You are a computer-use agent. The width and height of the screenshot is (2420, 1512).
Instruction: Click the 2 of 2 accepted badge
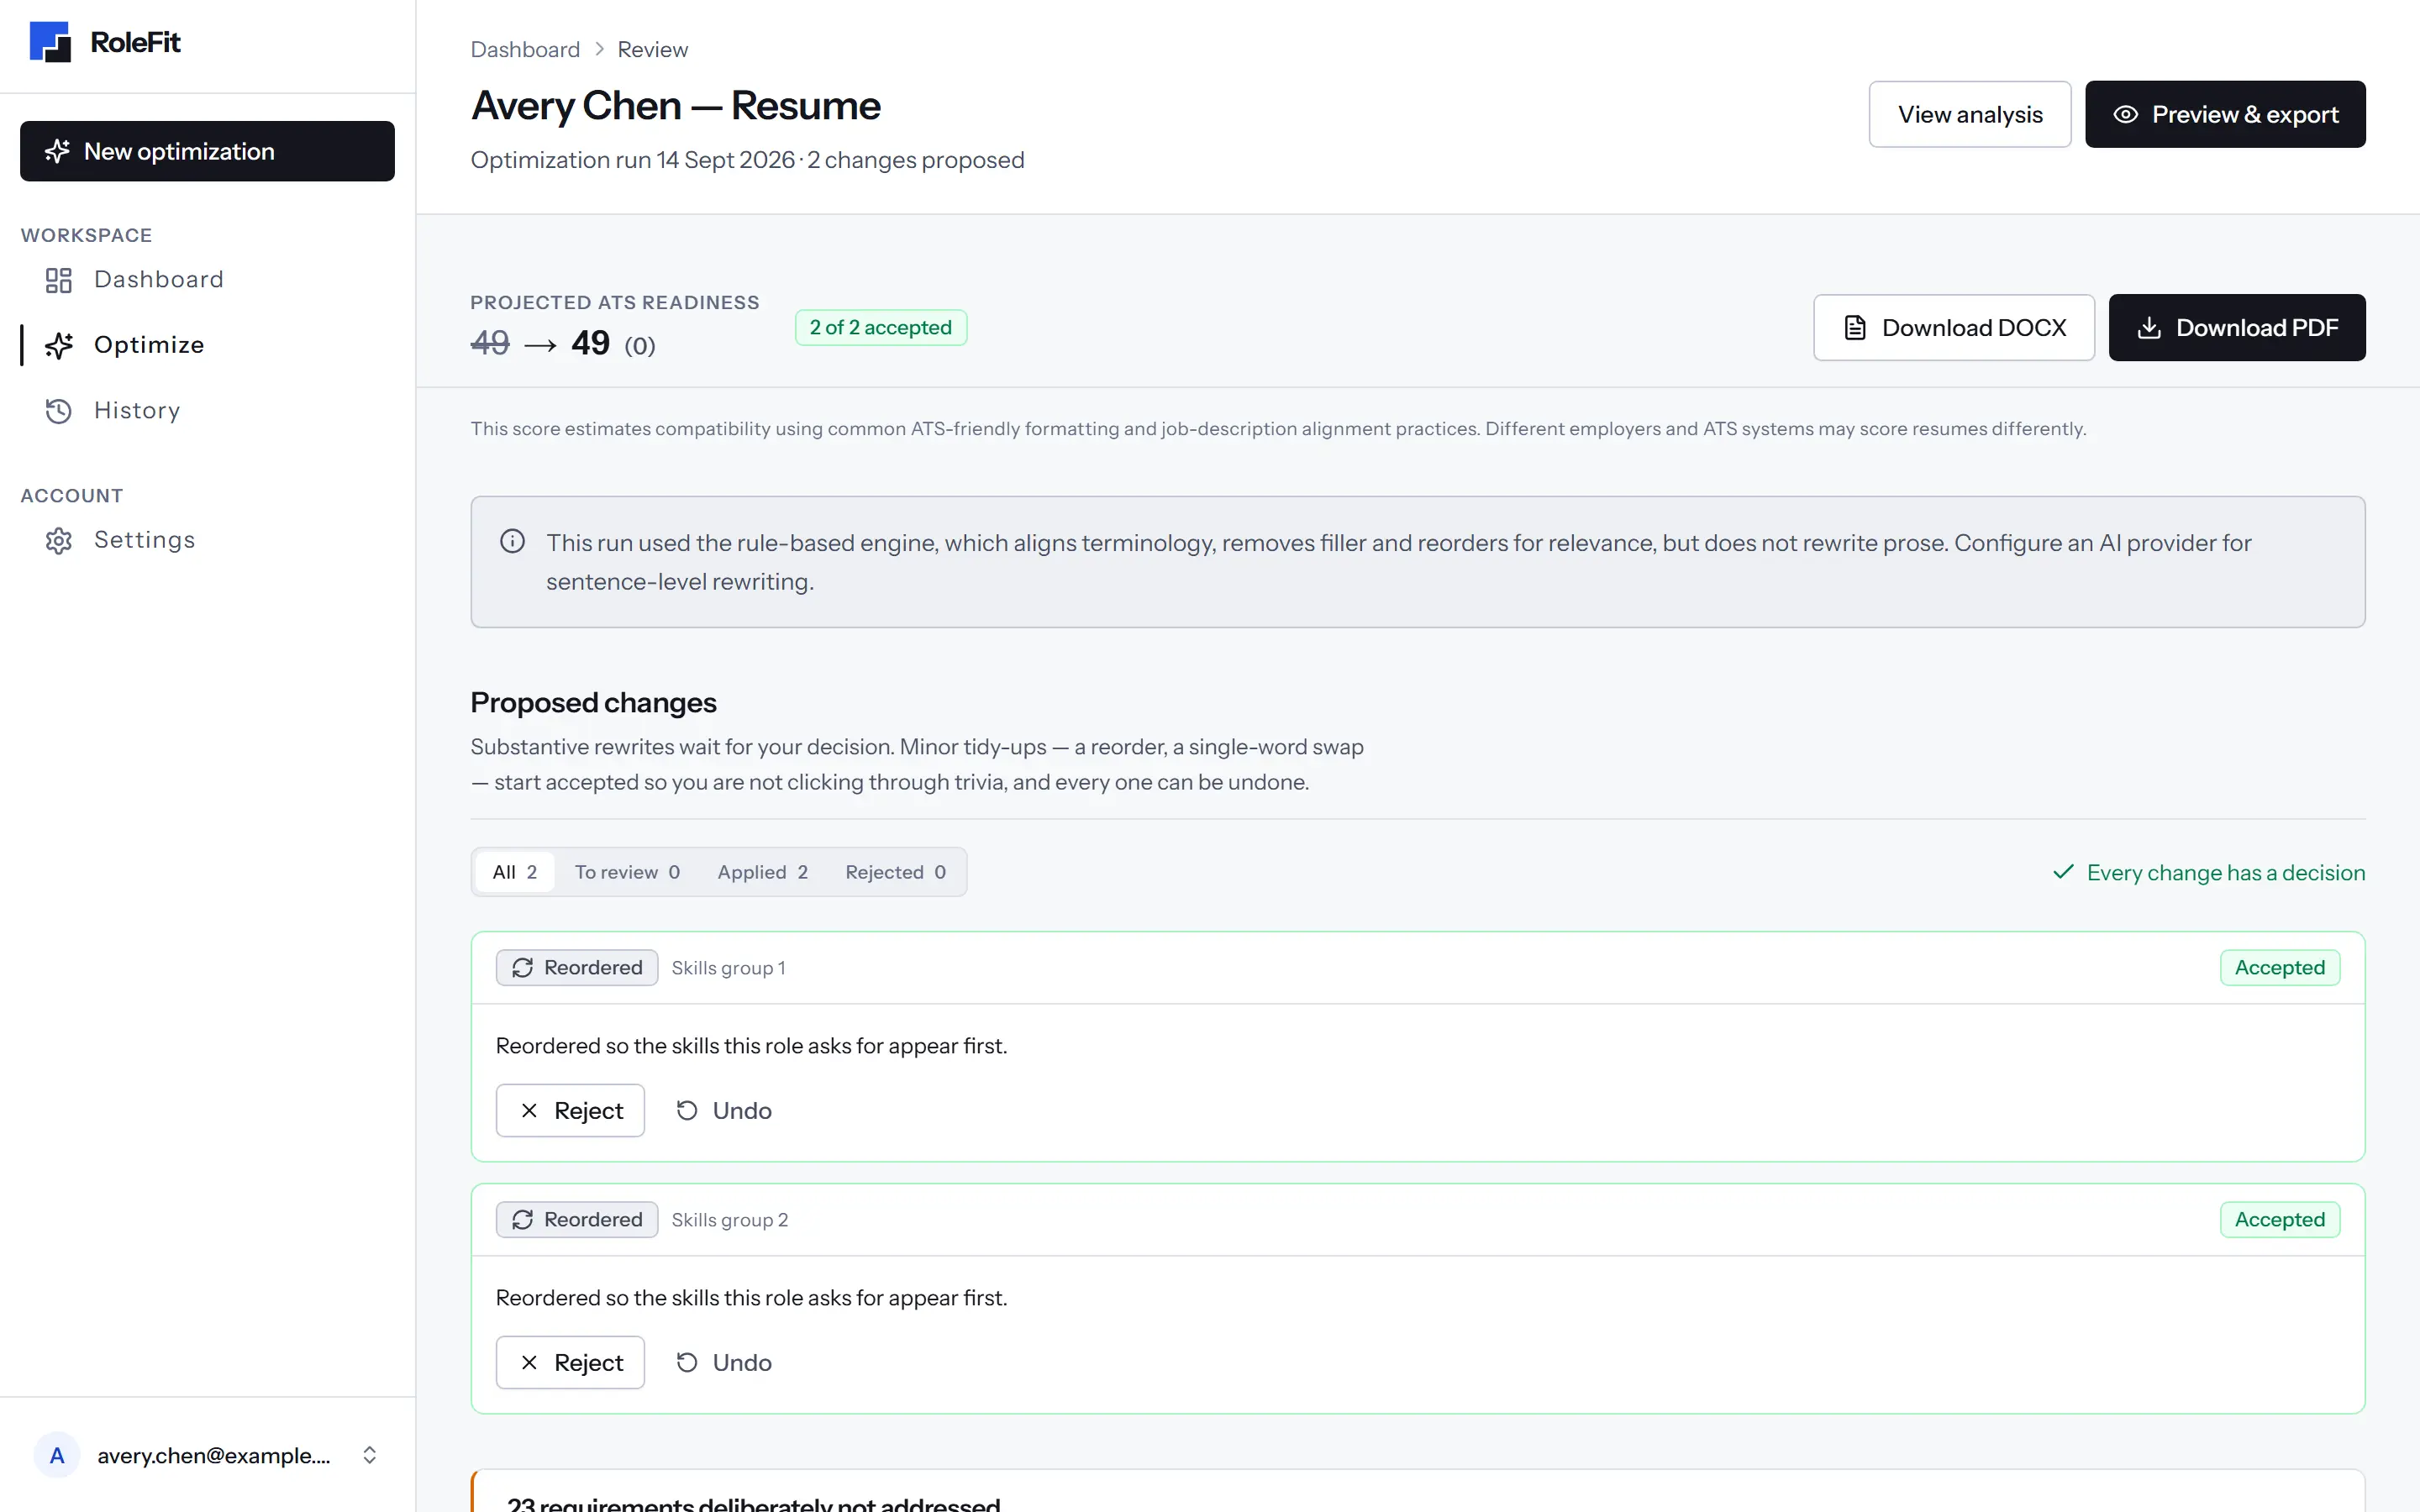(880, 327)
